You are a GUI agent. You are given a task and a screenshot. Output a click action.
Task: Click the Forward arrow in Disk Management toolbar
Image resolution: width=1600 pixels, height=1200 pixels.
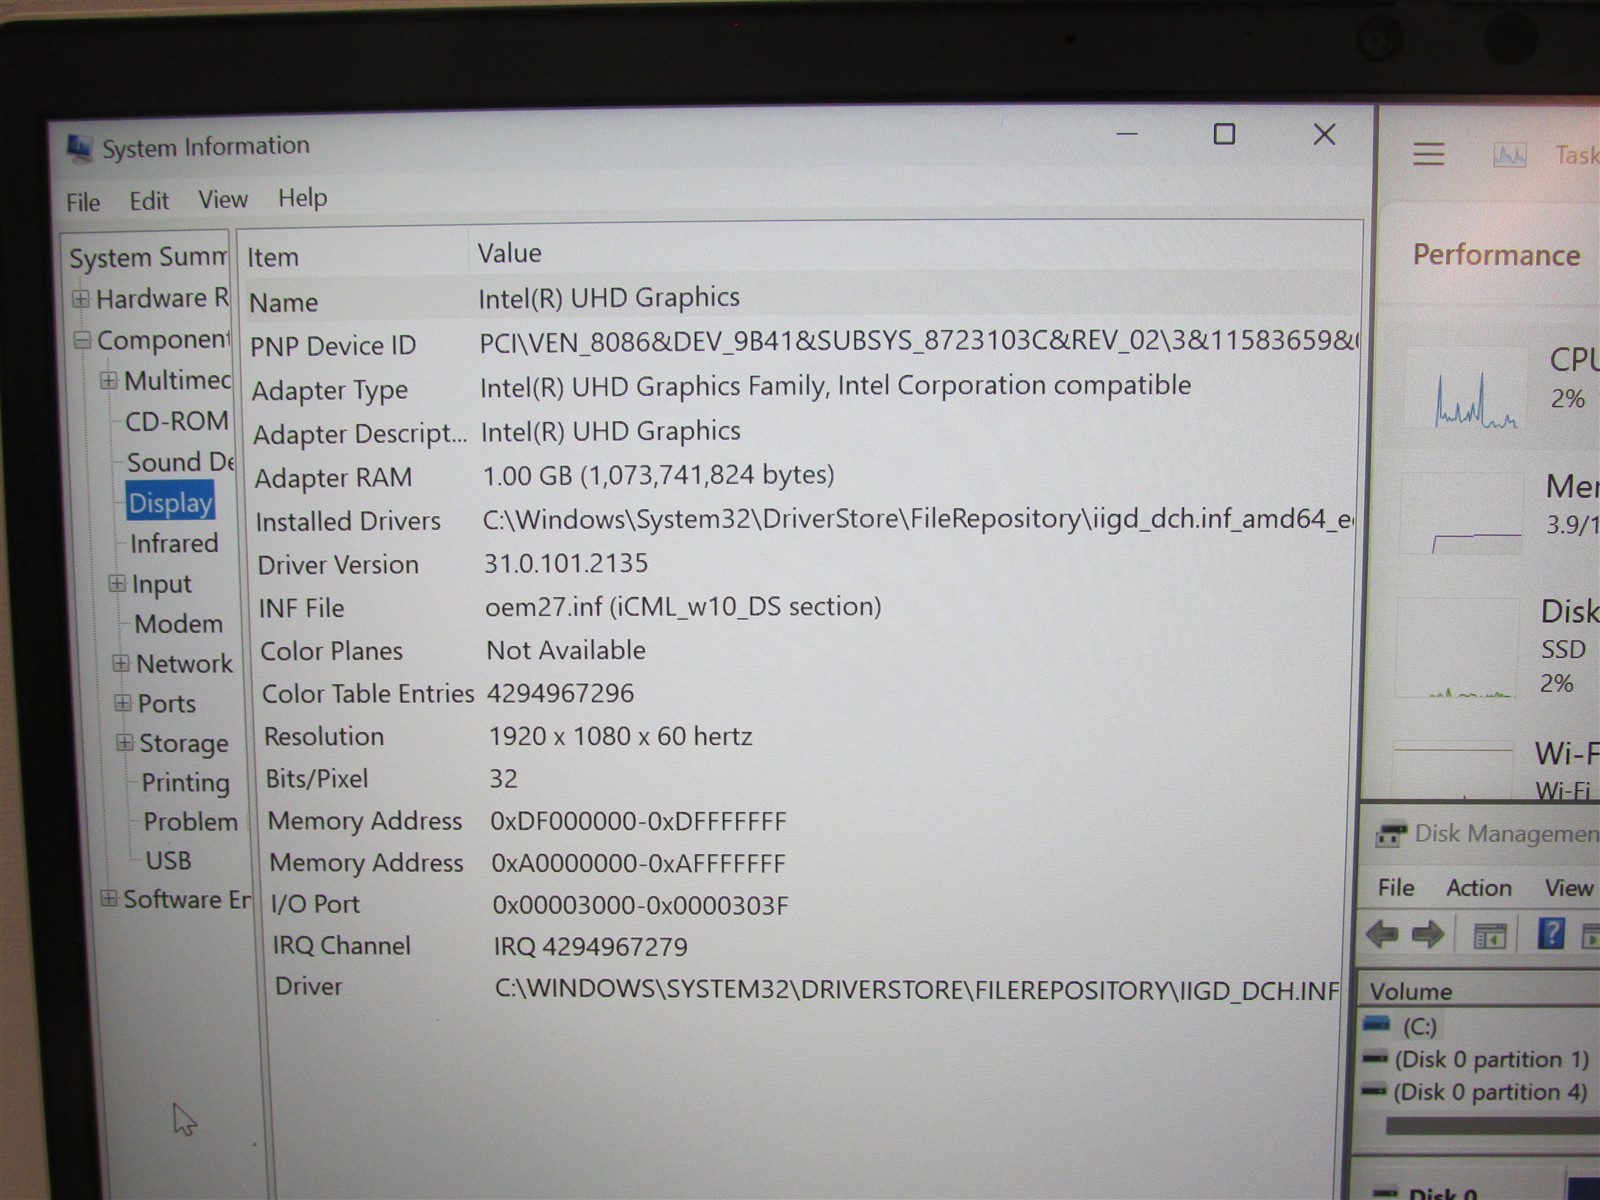[1428, 934]
